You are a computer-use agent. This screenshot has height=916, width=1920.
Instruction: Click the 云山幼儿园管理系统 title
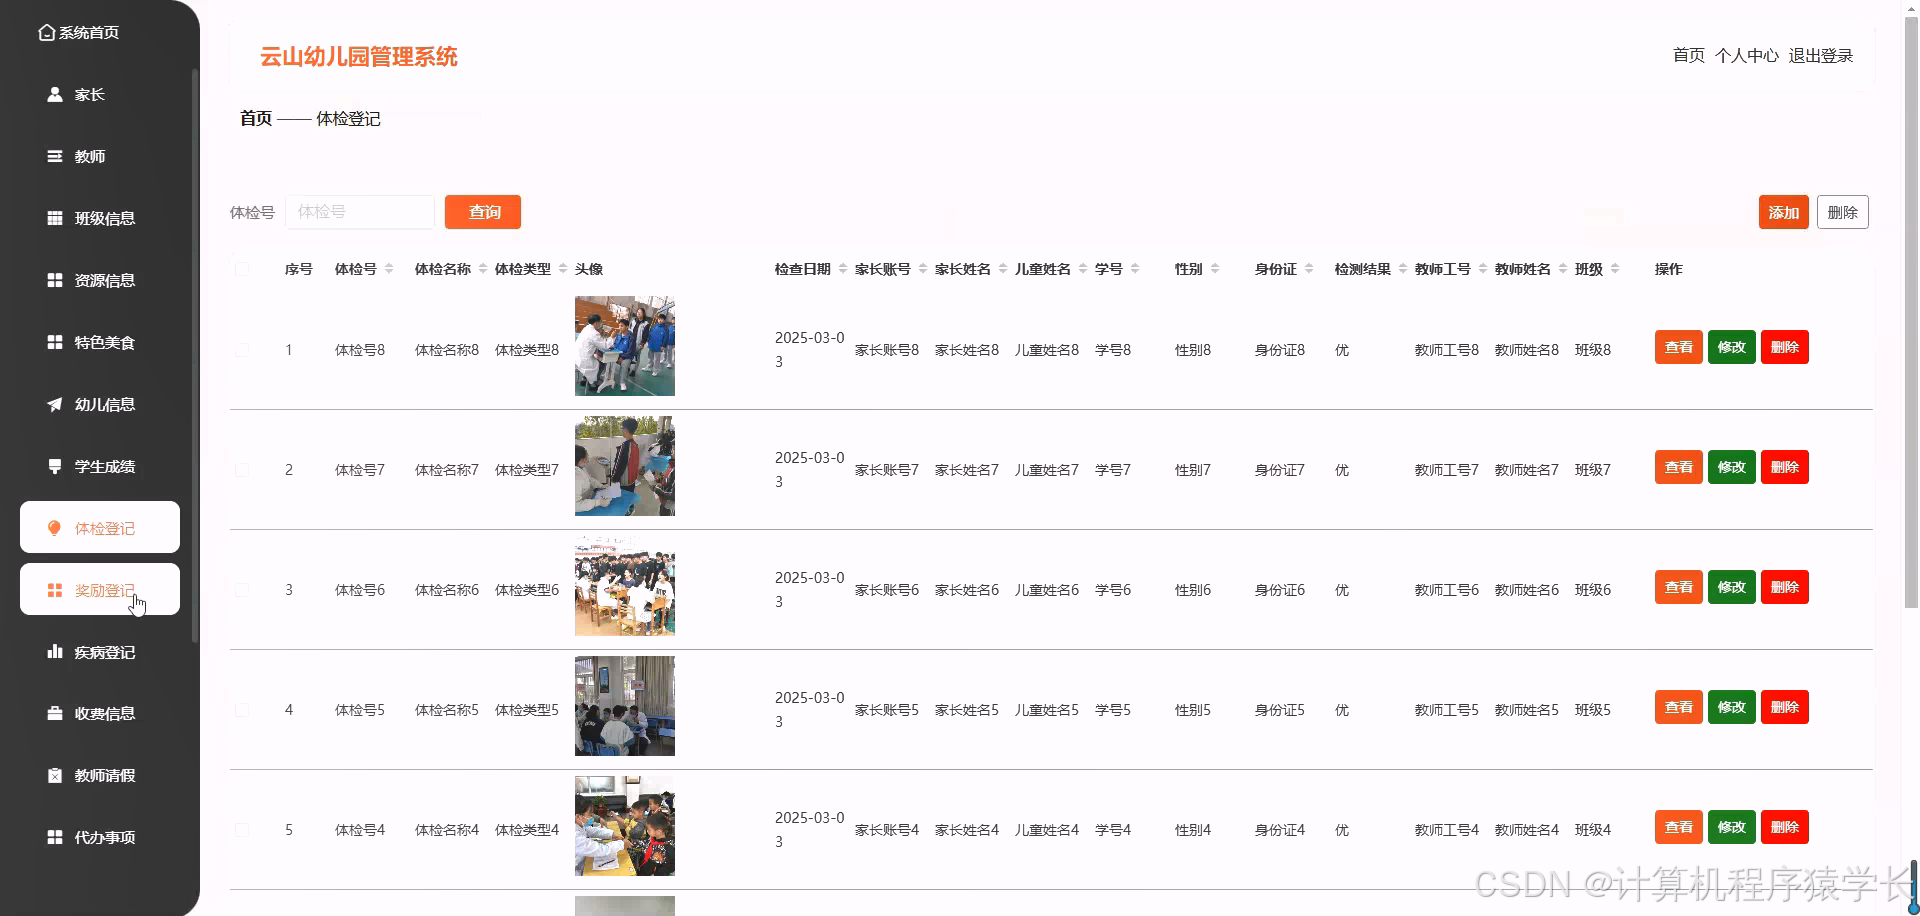359,57
